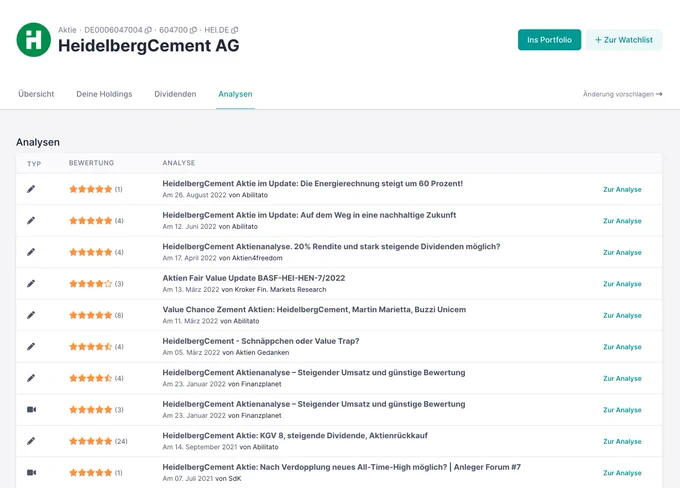Copy ISIN DE0006047004 with the copy icon

[x=148, y=30]
